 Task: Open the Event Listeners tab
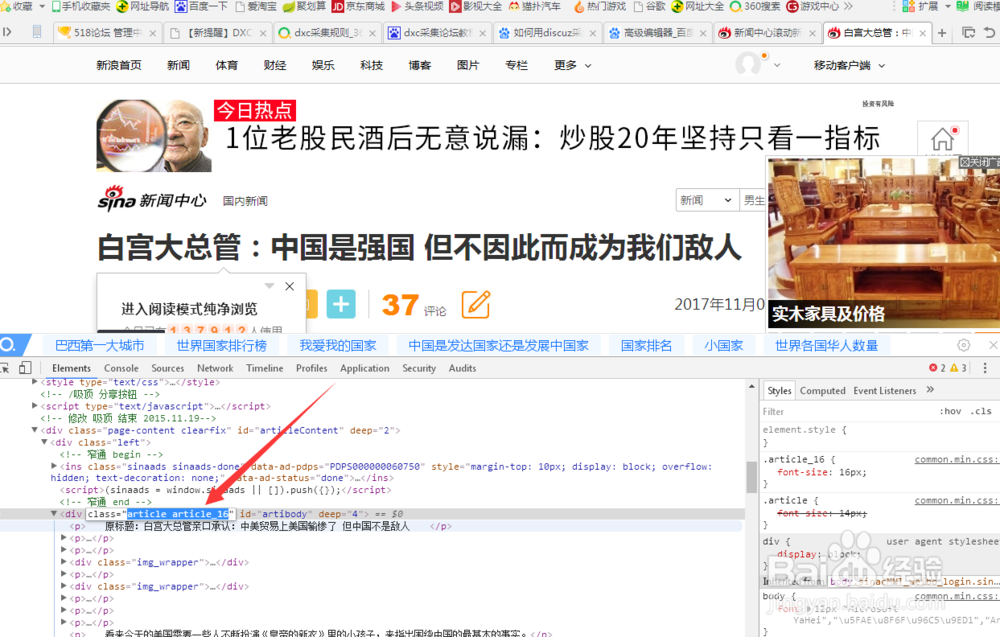pos(885,390)
